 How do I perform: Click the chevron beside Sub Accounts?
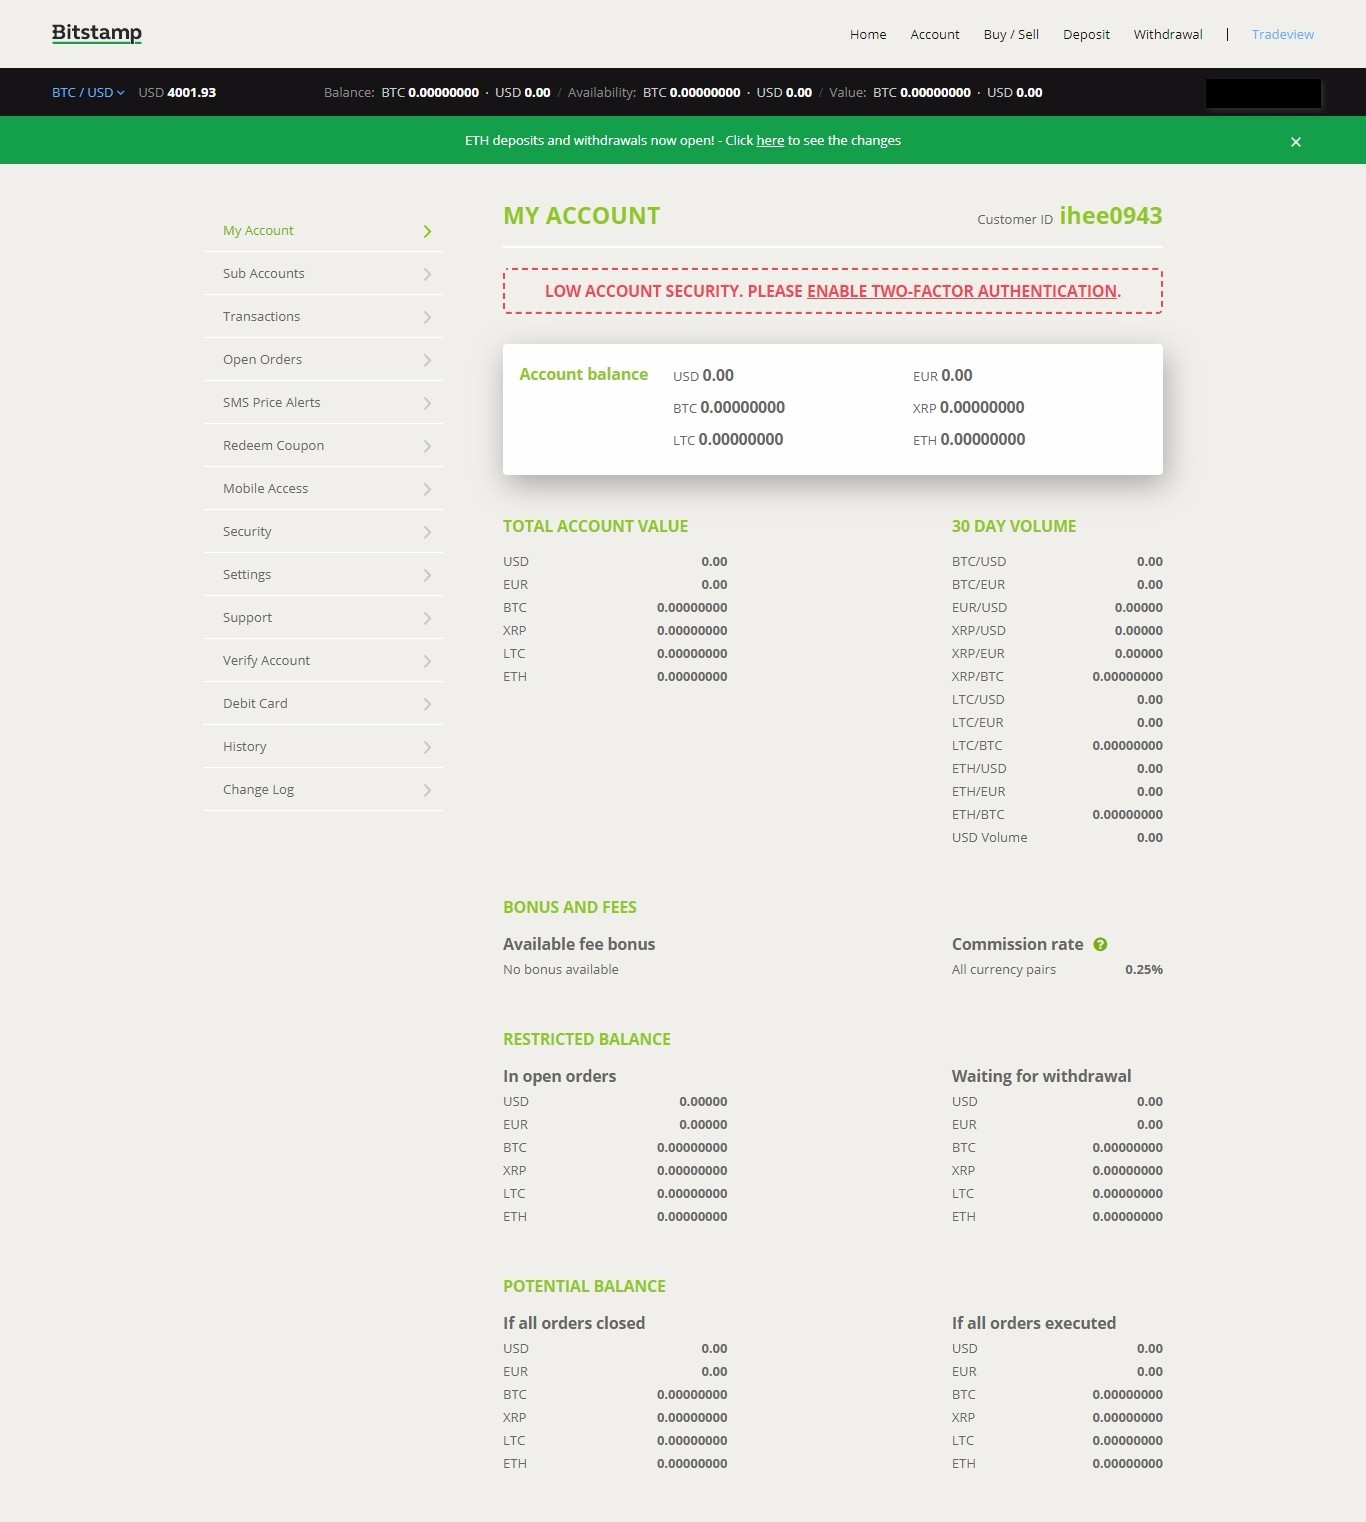[427, 274]
